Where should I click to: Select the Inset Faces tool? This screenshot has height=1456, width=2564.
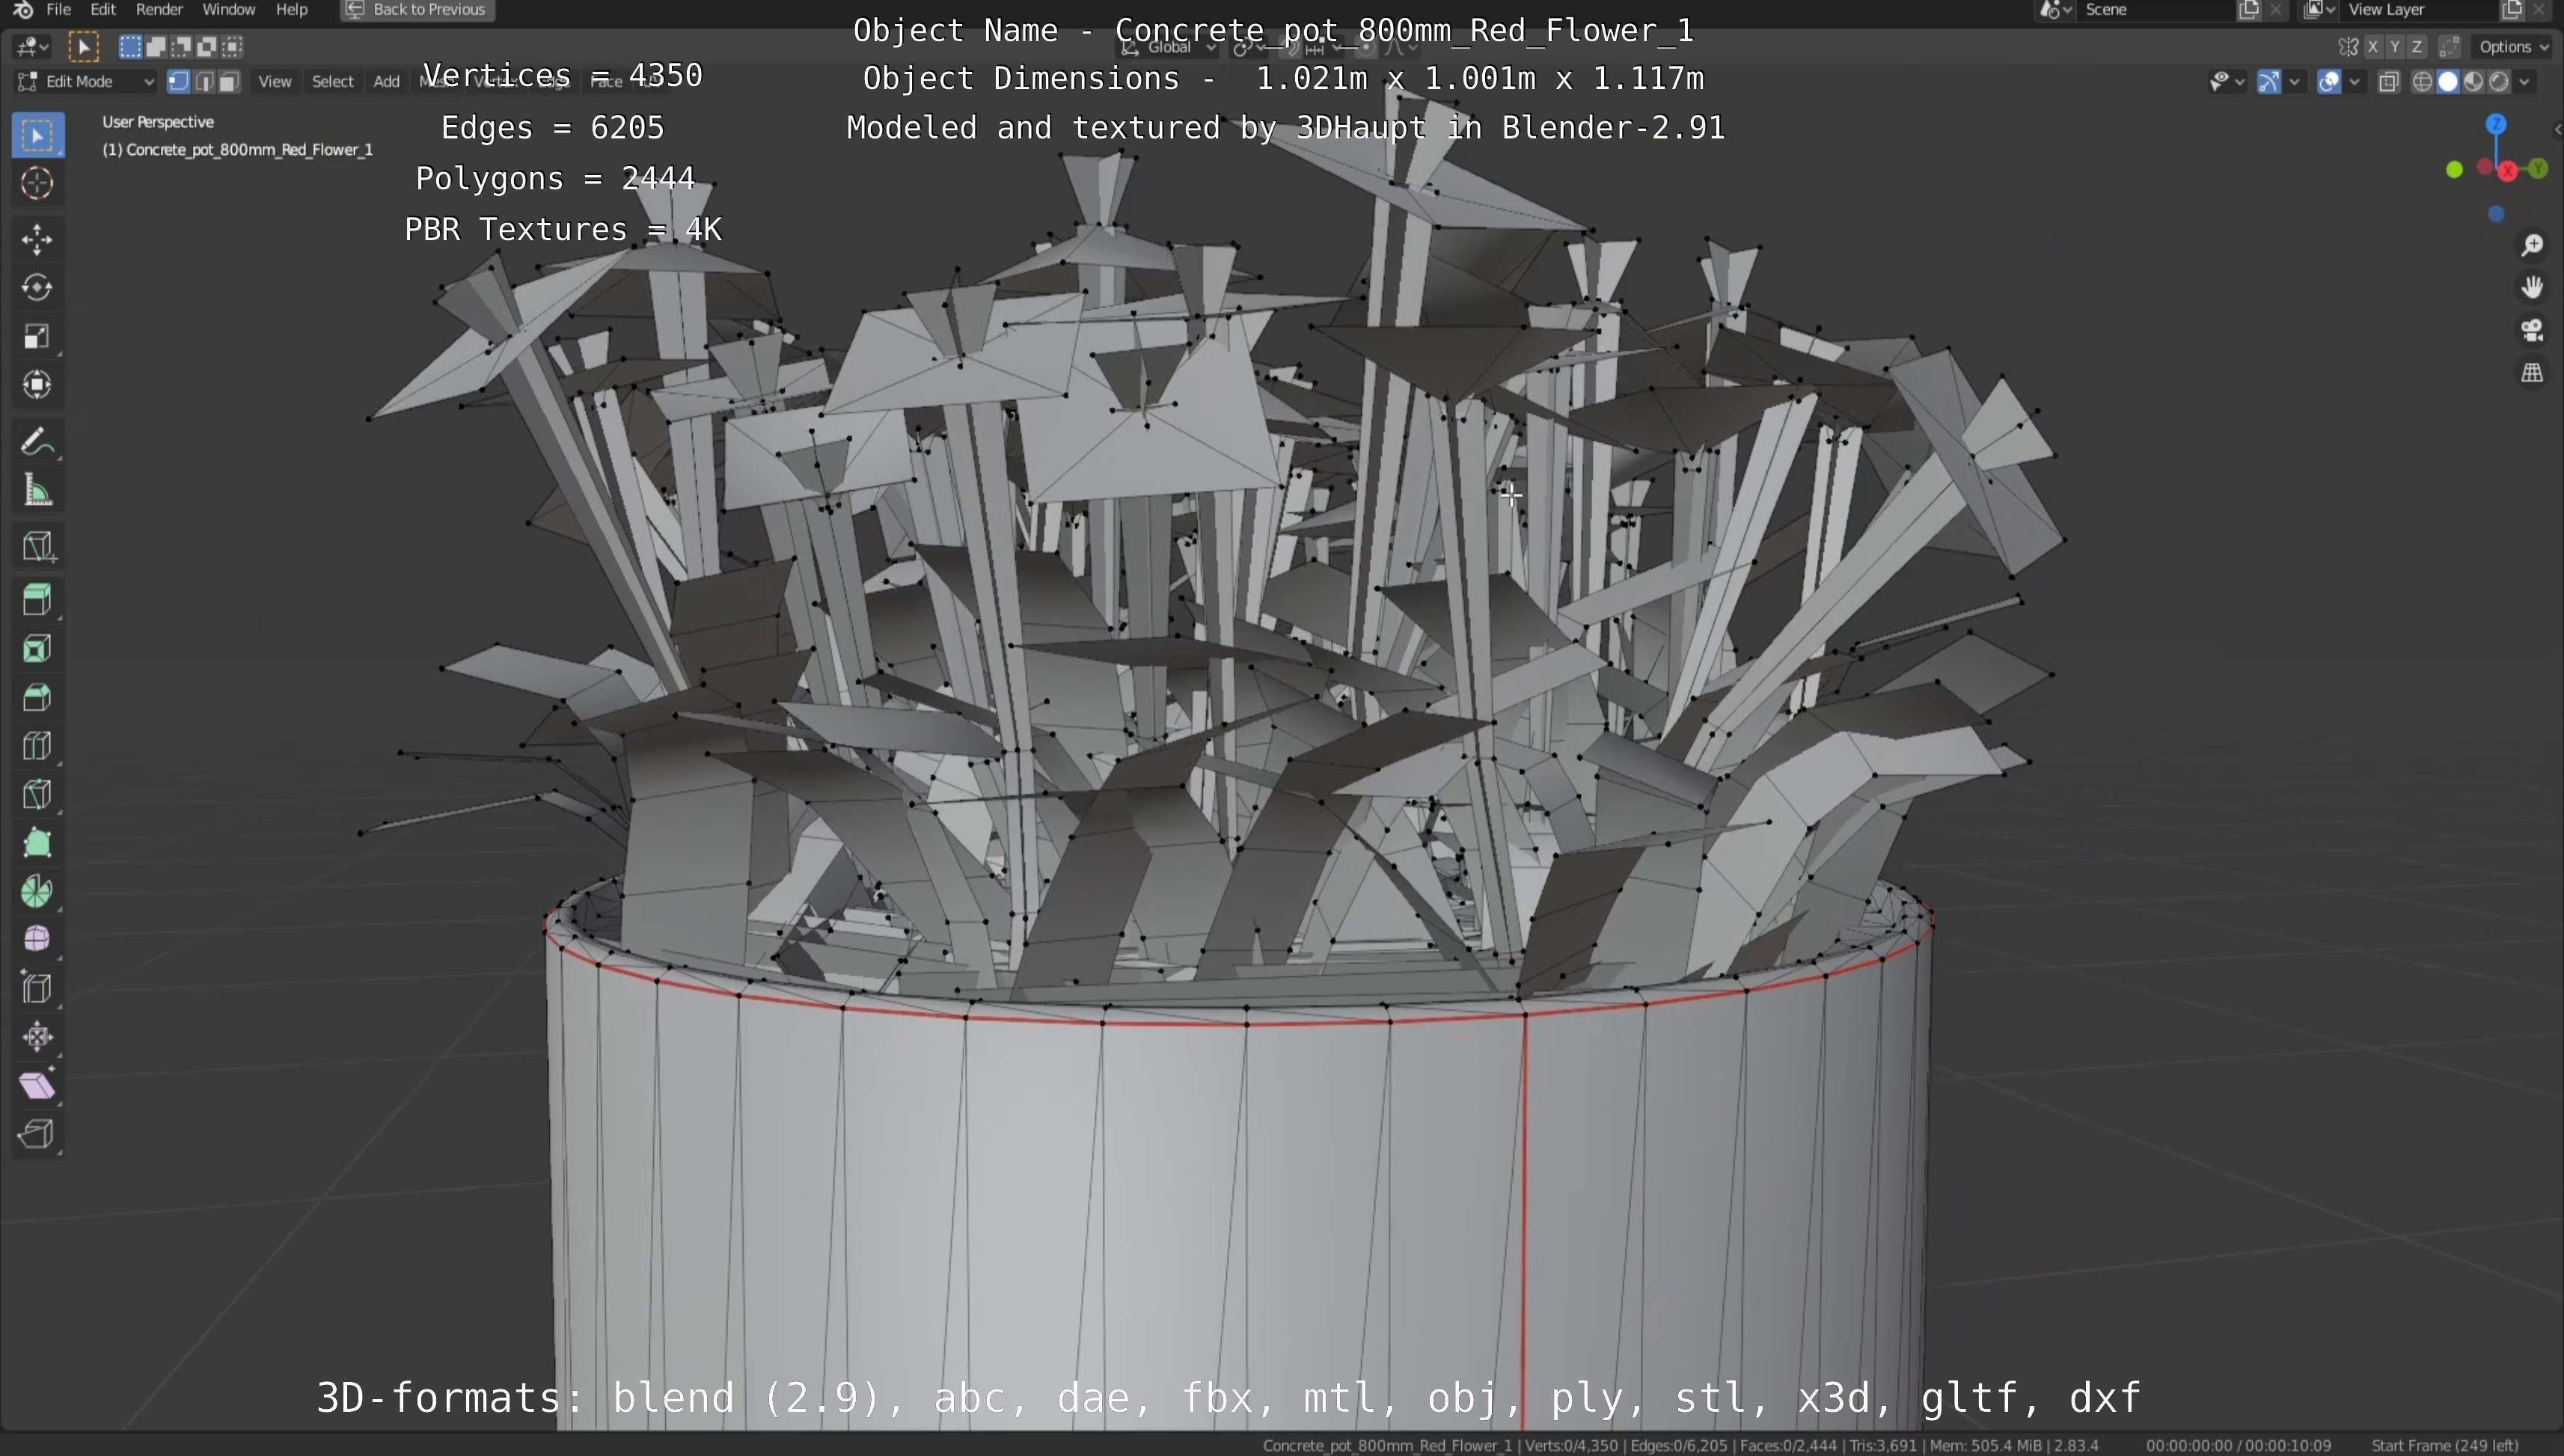38,649
